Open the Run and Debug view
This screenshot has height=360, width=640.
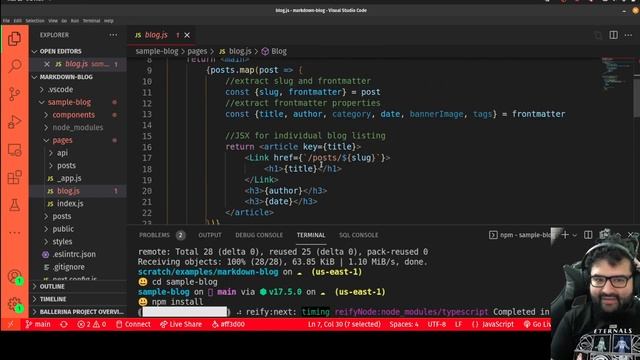pos(15,122)
